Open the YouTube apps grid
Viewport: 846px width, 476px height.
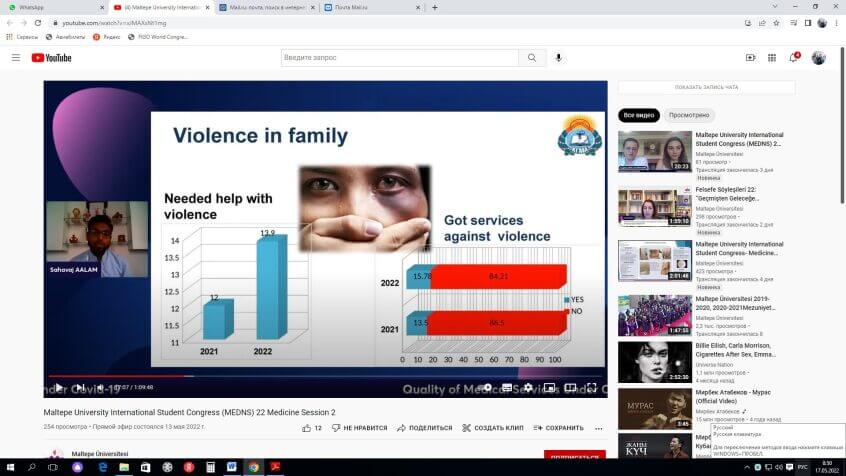(x=772, y=58)
